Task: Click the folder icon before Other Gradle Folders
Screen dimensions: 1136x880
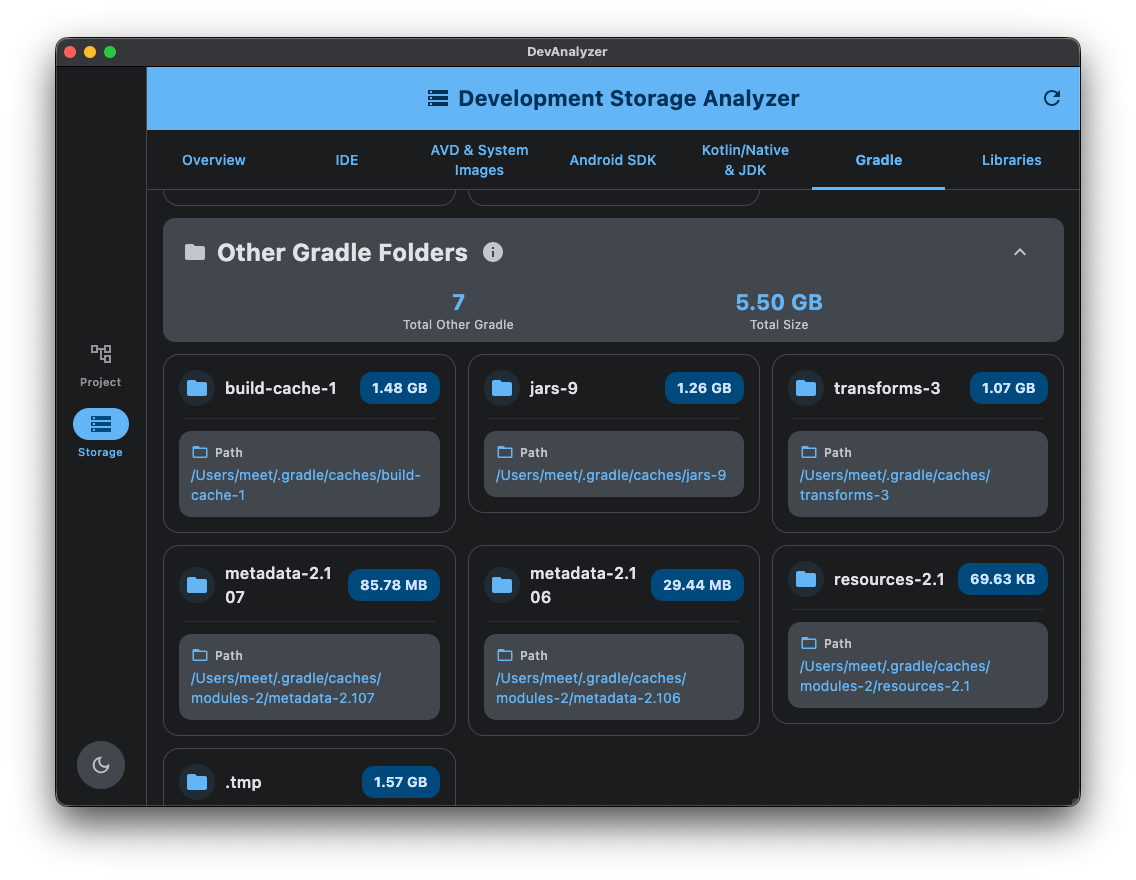Action: click(x=195, y=252)
